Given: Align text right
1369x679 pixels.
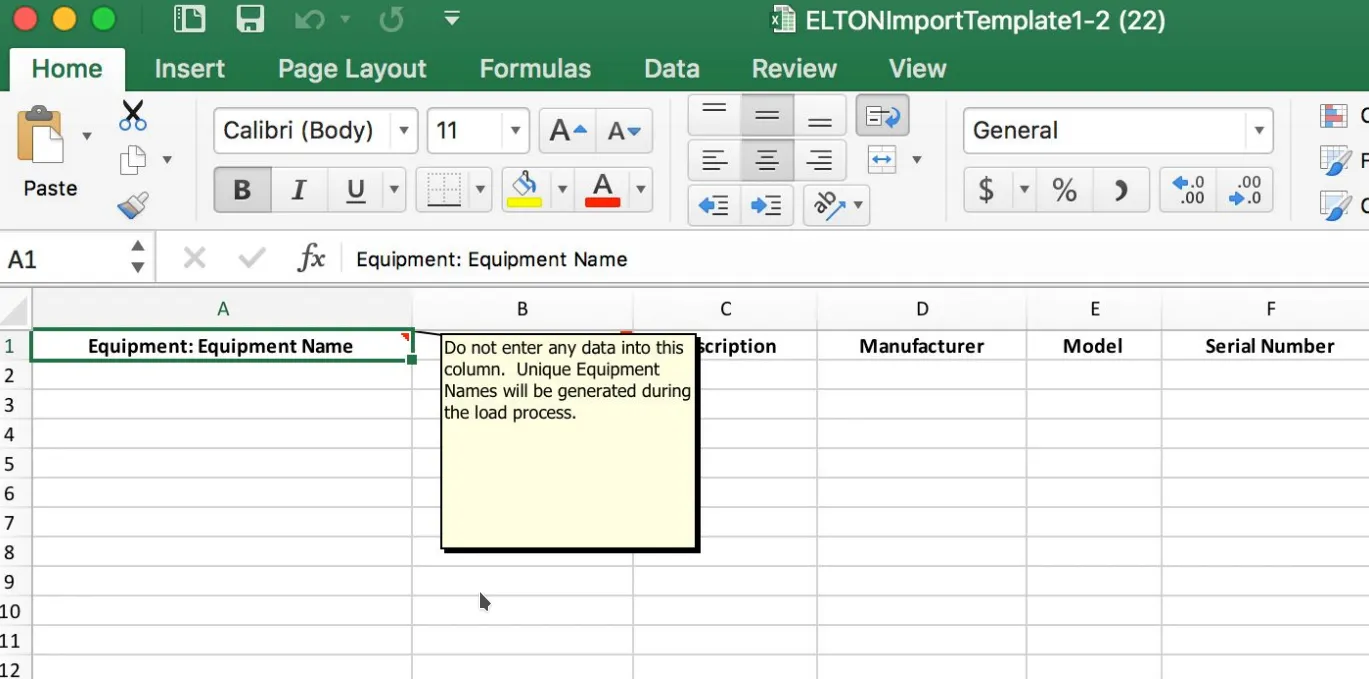Looking at the screenshot, I should coord(820,160).
